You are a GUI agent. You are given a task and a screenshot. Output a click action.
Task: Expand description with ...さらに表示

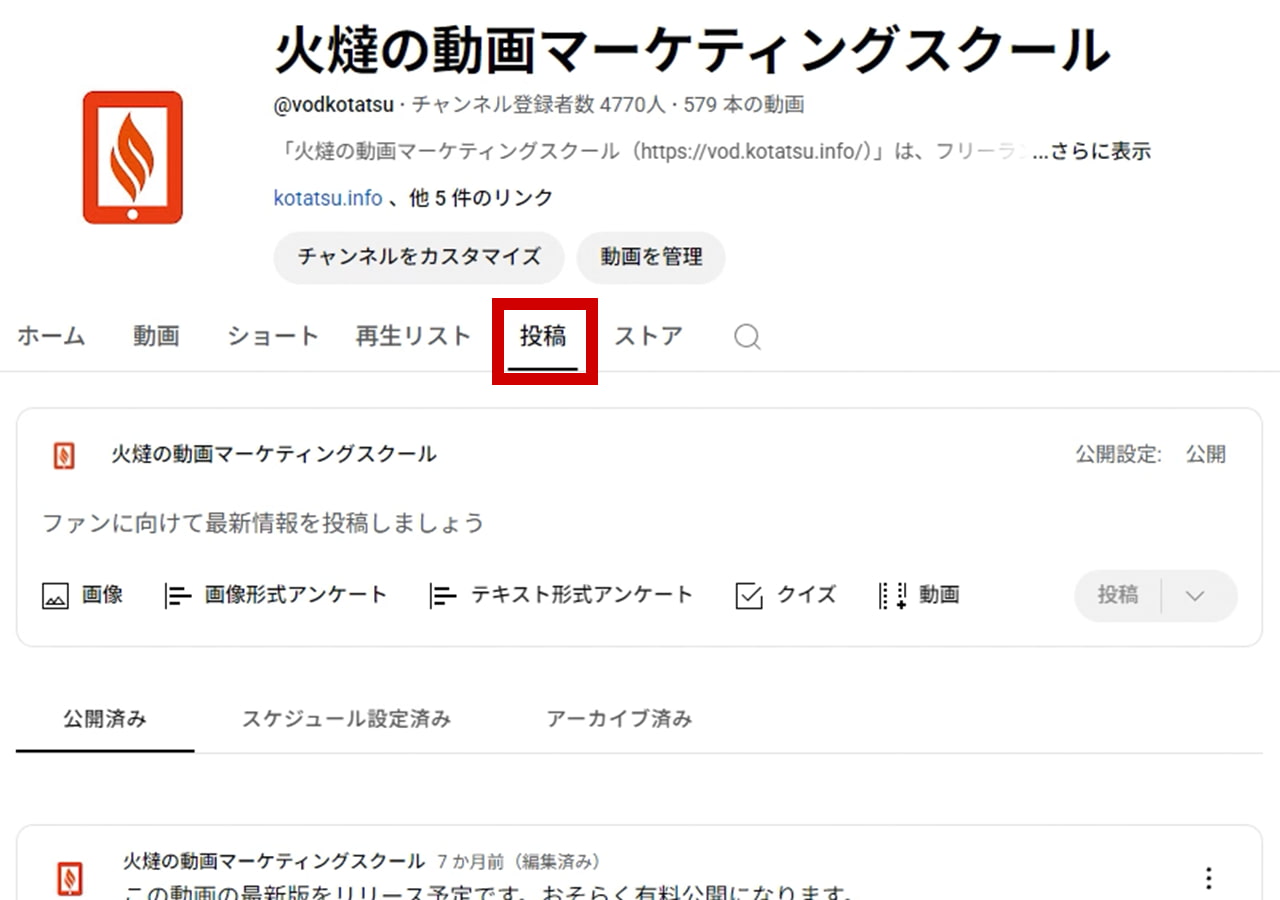[x=1091, y=152]
